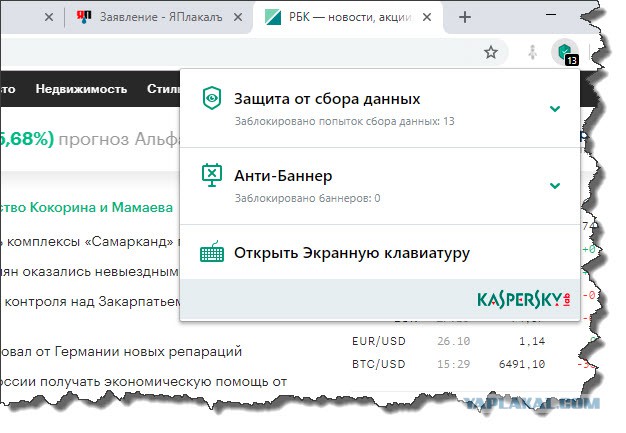Expand the Защита от сбора данных section

click(x=555, y=109)
